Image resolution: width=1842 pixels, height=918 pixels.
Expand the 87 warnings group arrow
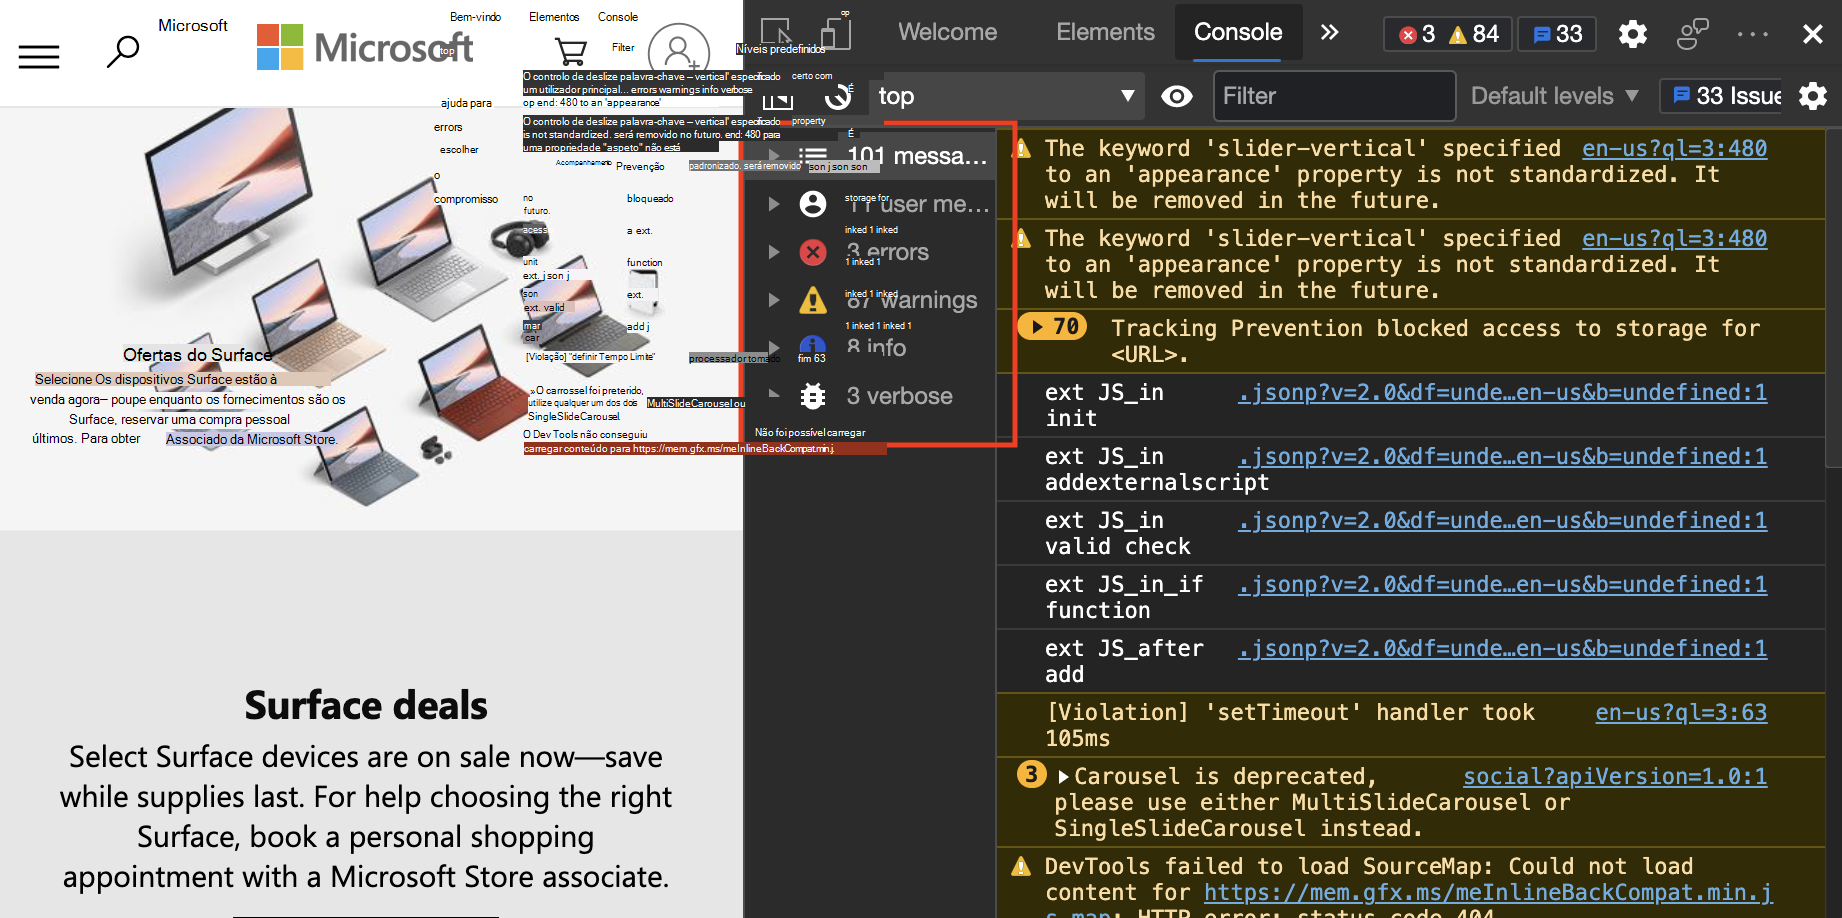pyautogui.click(x=773, y=300)
